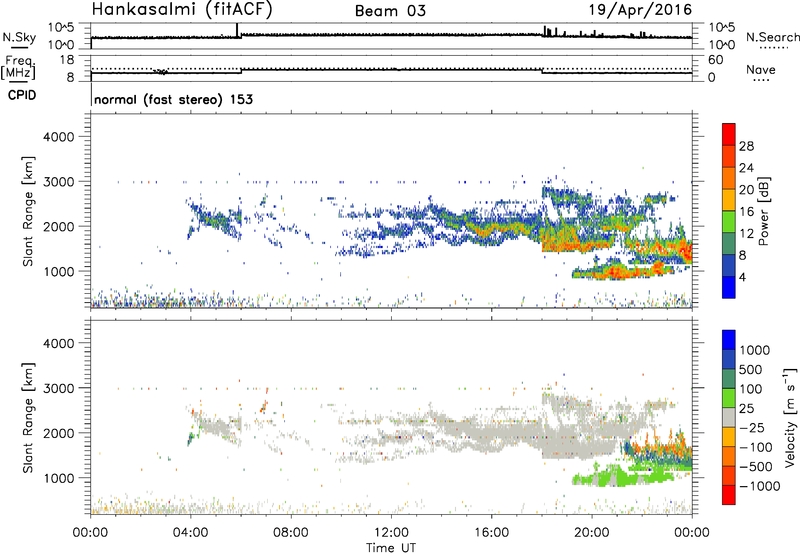Click the 'Power [dB]' colorbar label
Image resolution: width=800 pixels, height=554 pixels.
[763, 211]
